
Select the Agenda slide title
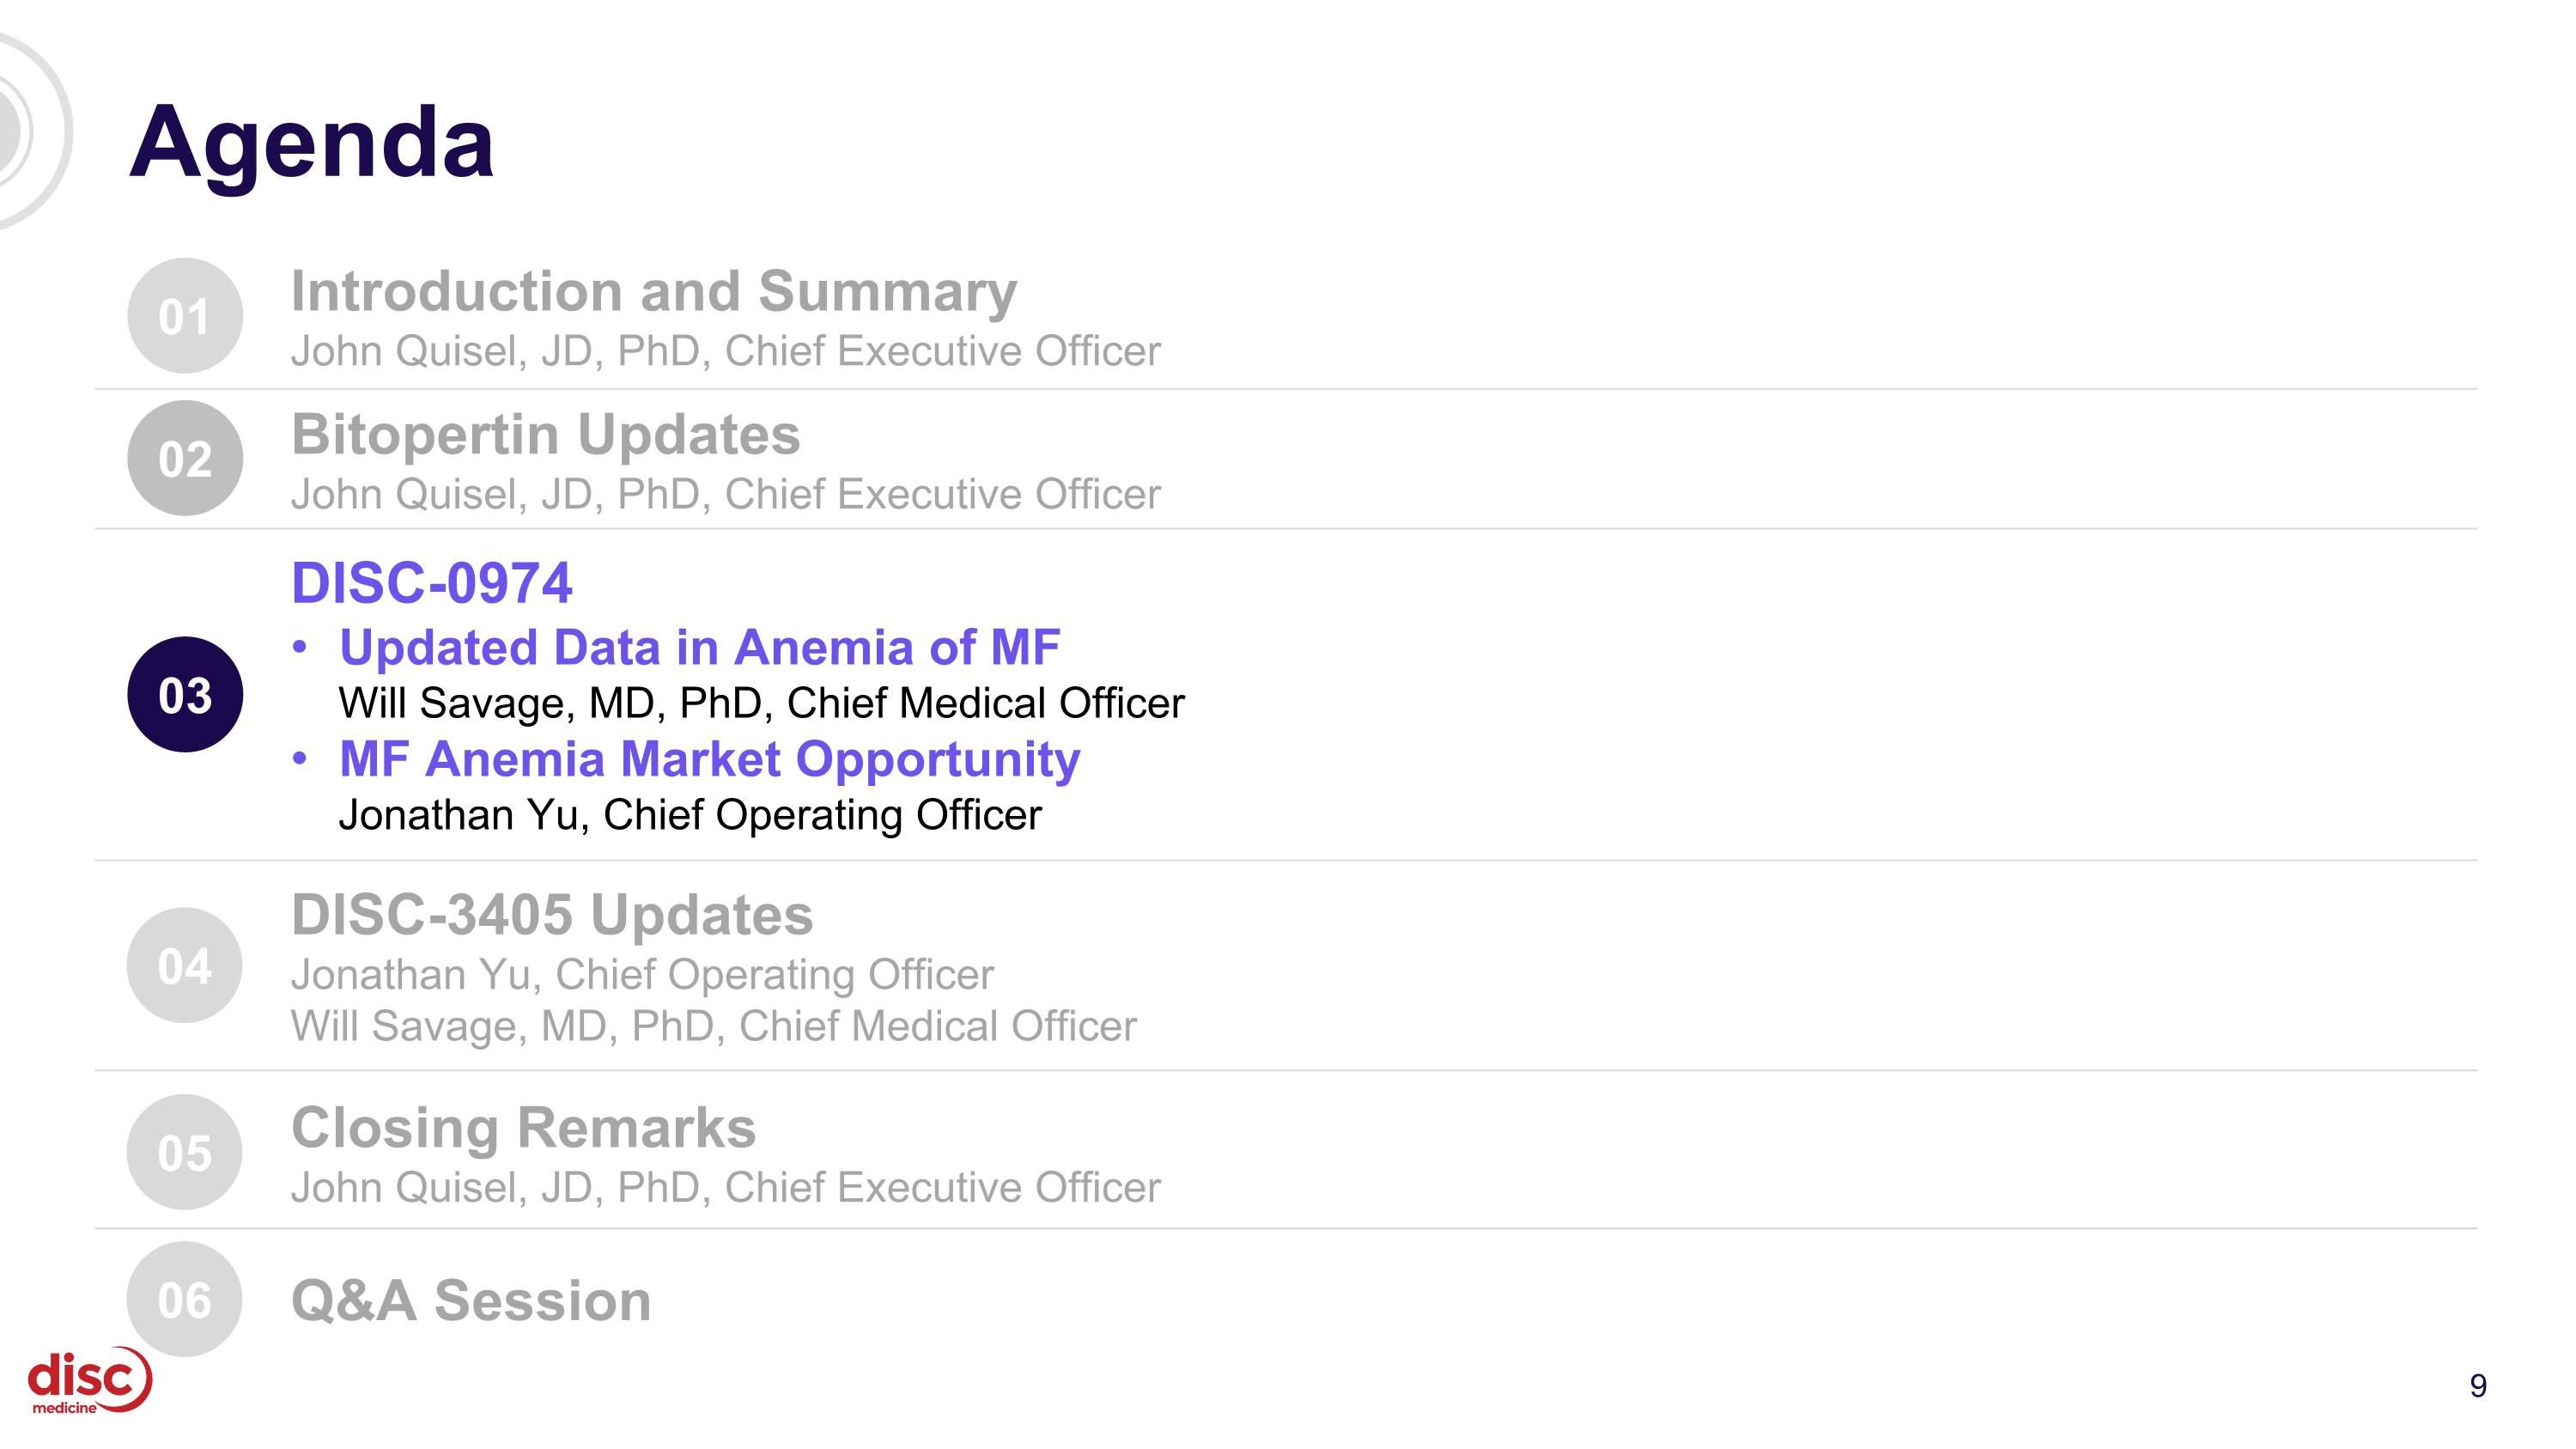point(311,142)
